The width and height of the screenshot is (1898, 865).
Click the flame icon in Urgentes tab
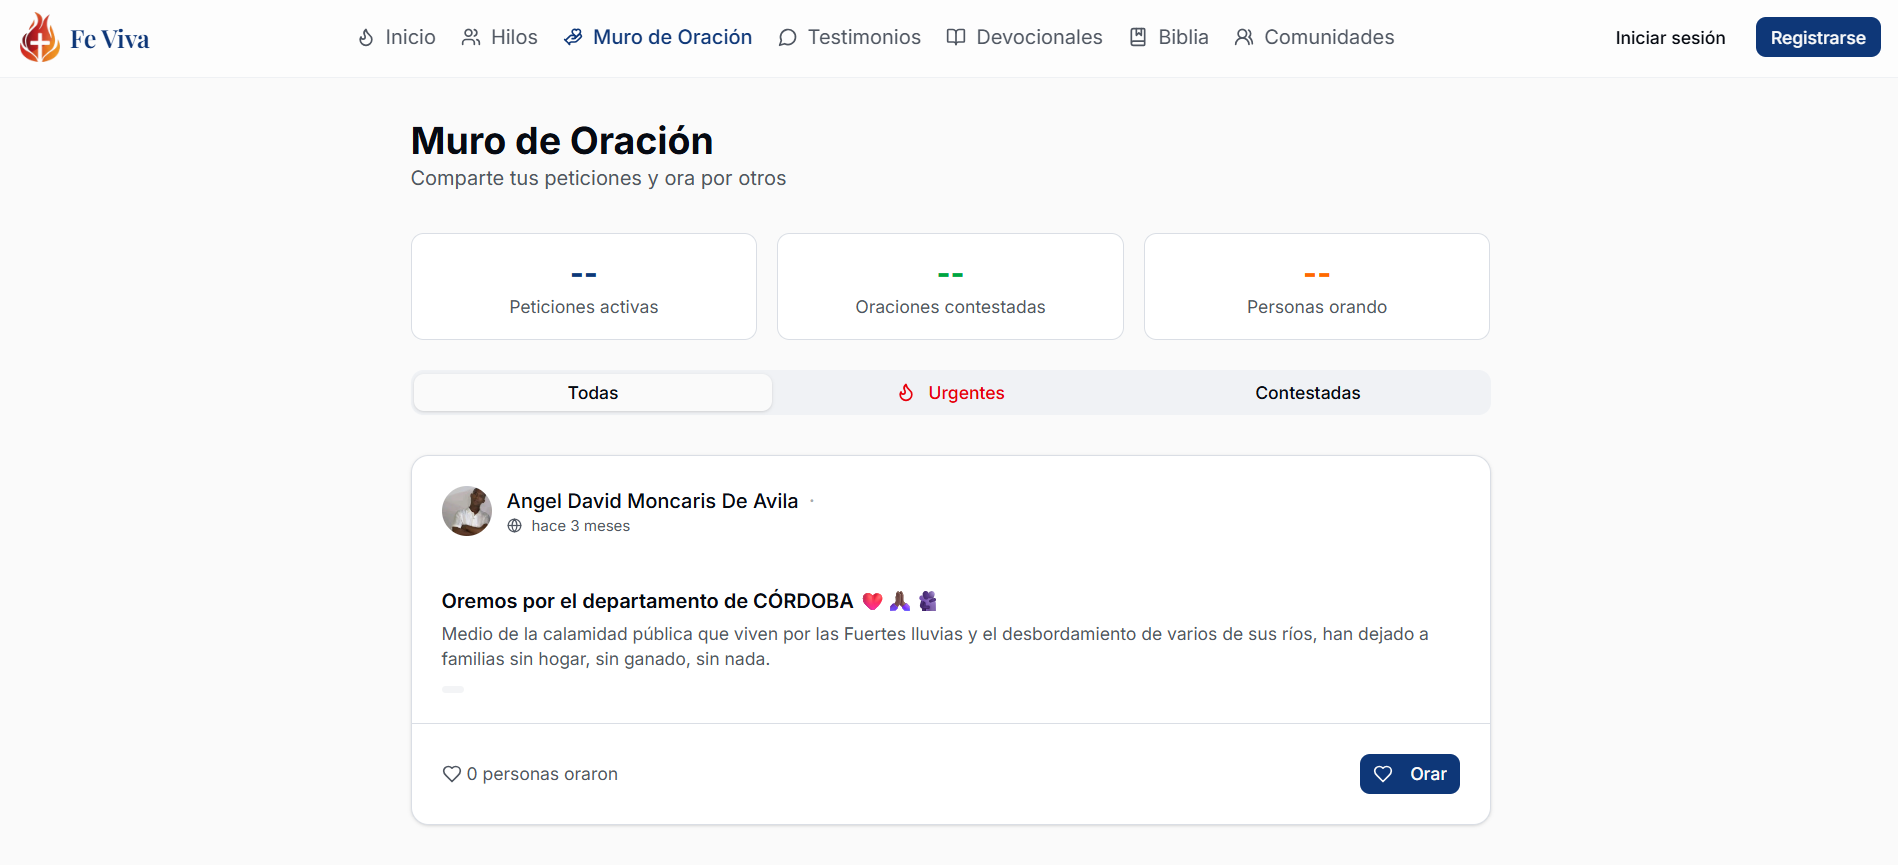[x=906, y=393]
